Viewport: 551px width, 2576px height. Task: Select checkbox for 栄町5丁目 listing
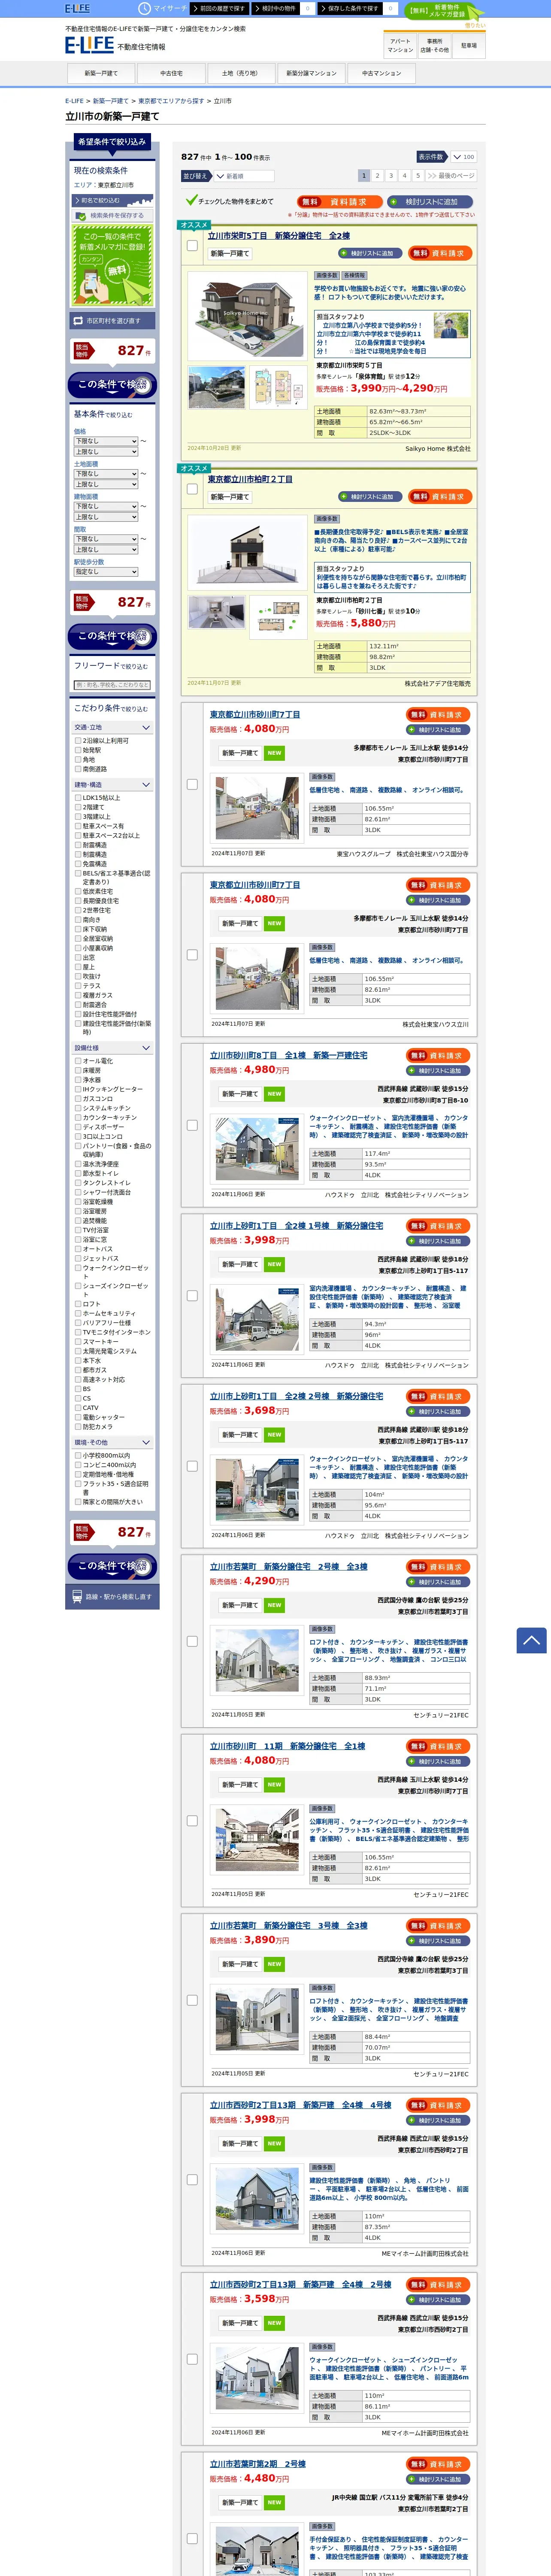192,245
